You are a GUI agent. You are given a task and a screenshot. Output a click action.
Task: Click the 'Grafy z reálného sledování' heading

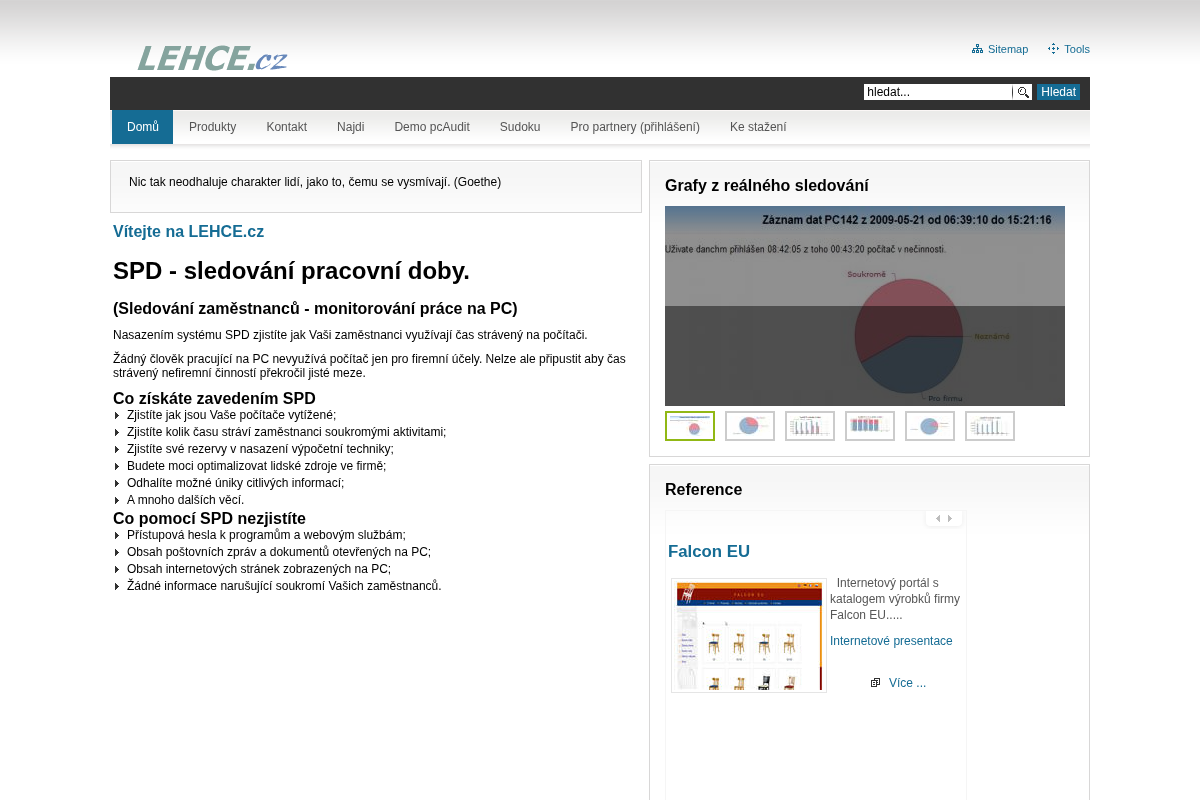[x=767, y=185]
